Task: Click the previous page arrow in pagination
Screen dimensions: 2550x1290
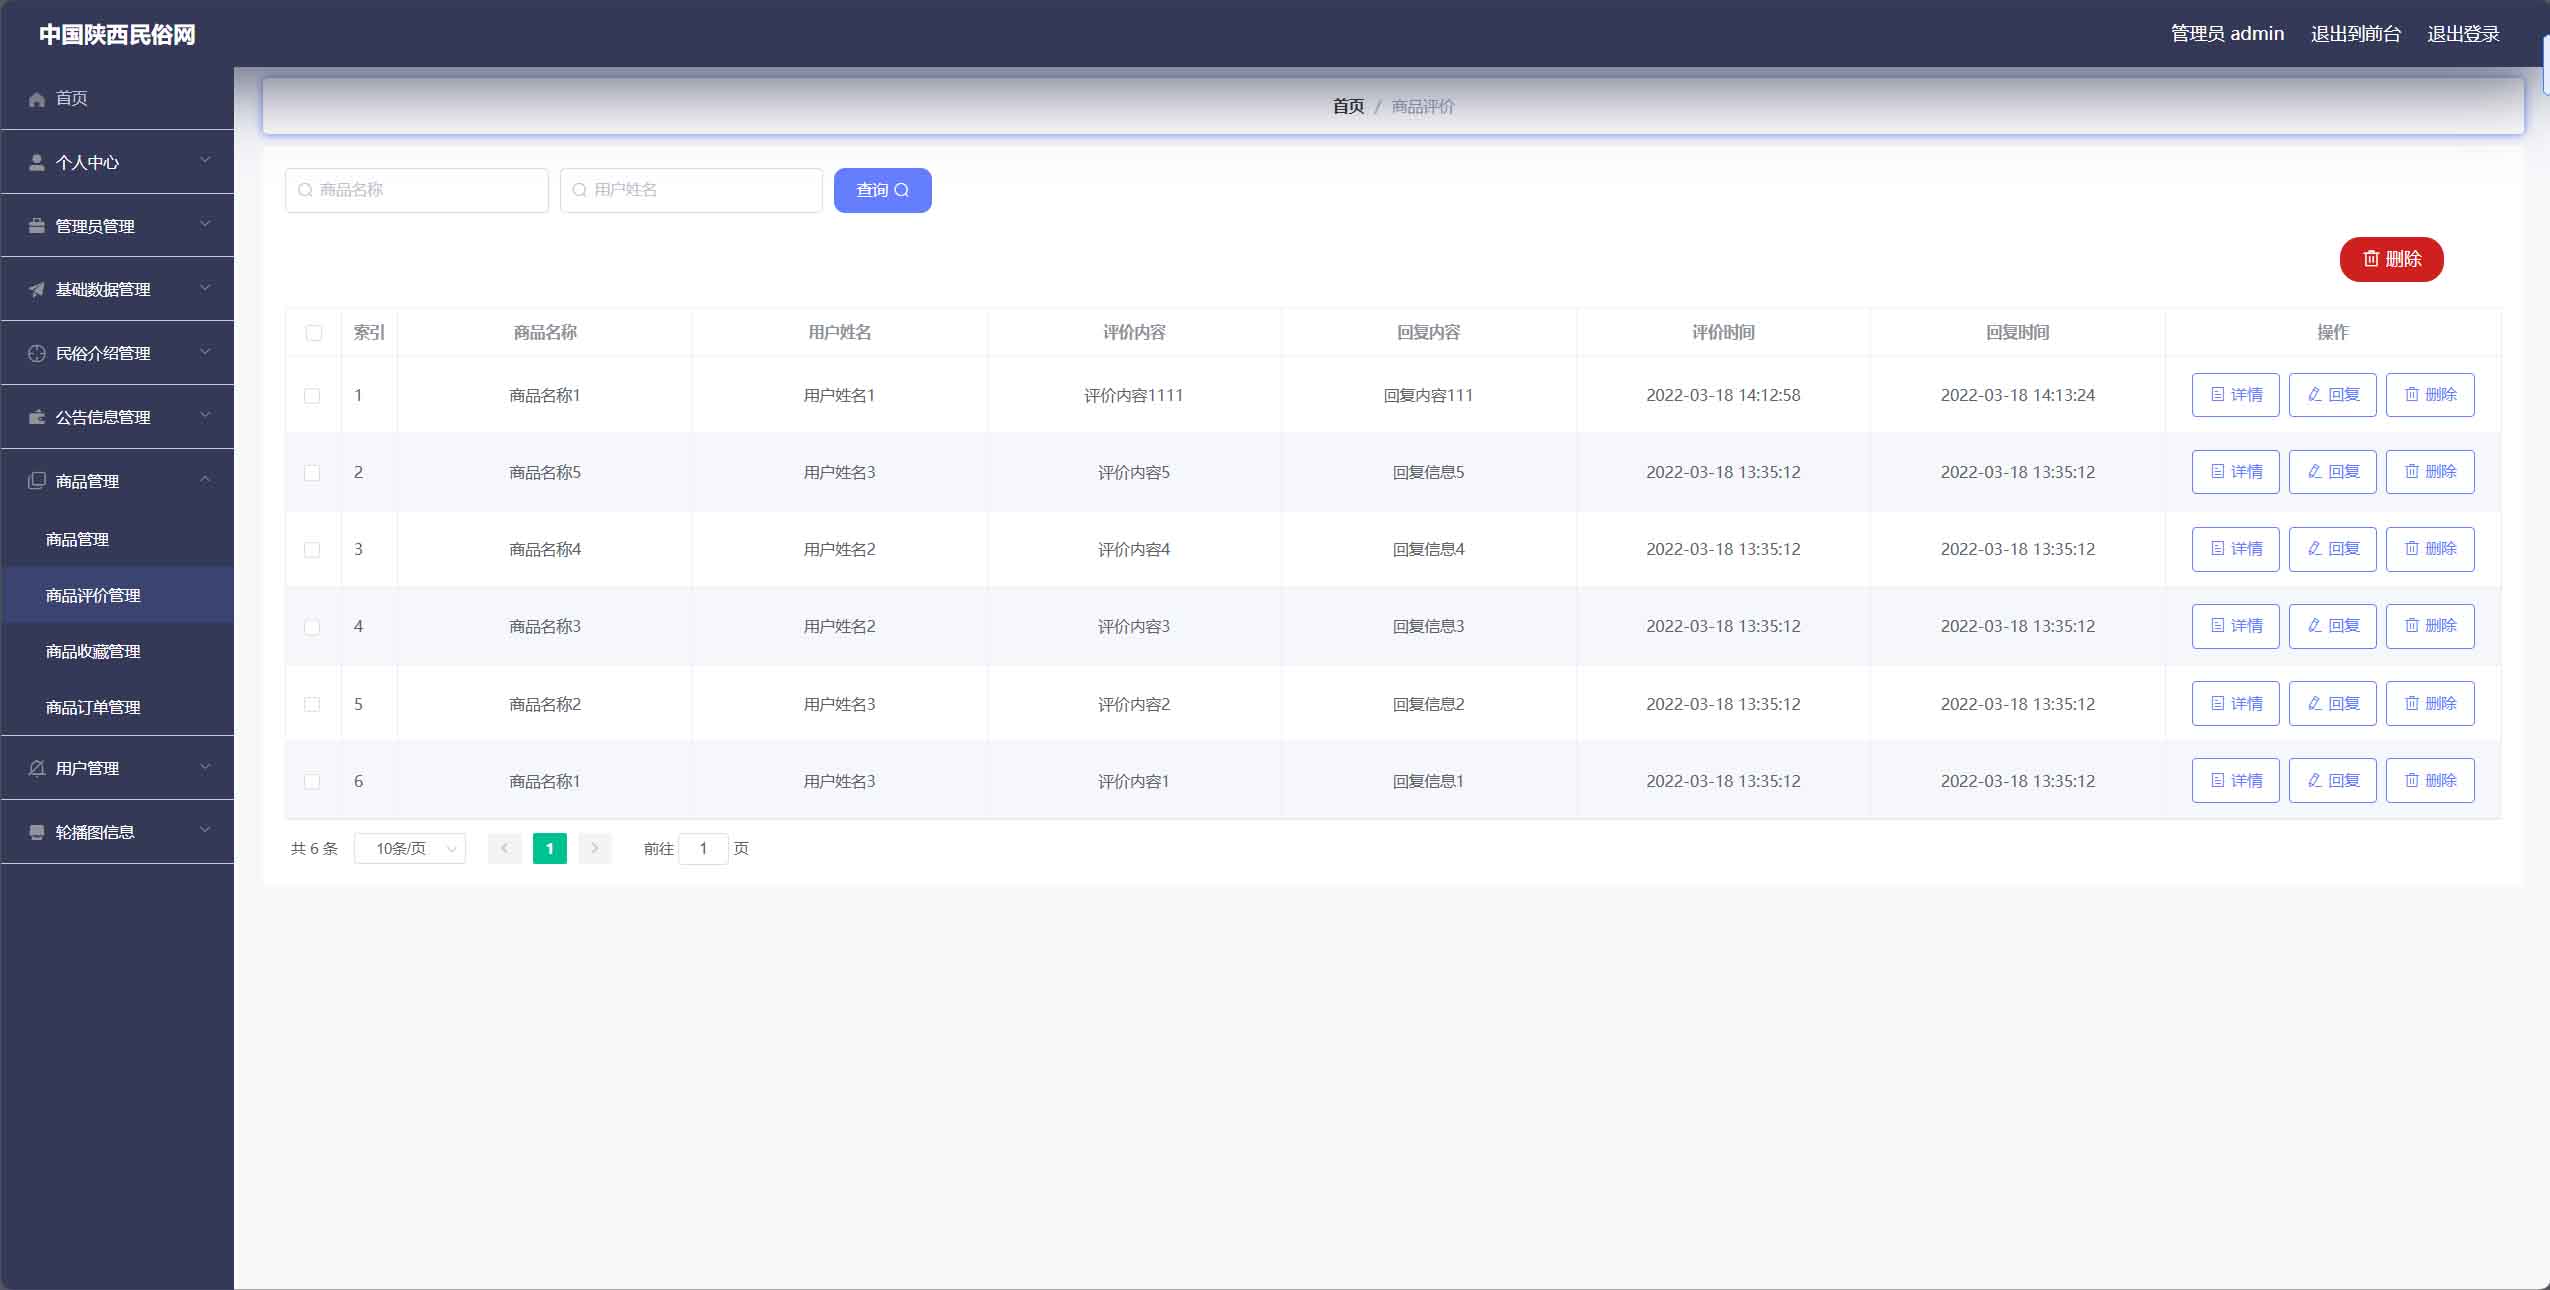Action: coord(505,849)
